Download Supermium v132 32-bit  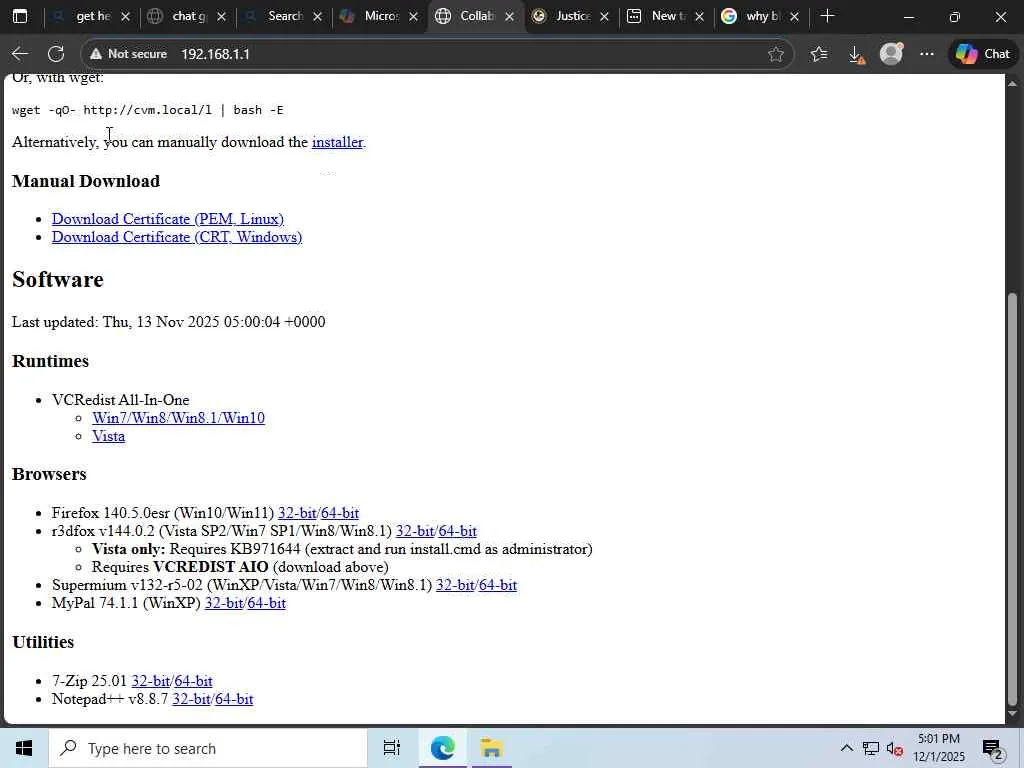[x=455, y=585]
